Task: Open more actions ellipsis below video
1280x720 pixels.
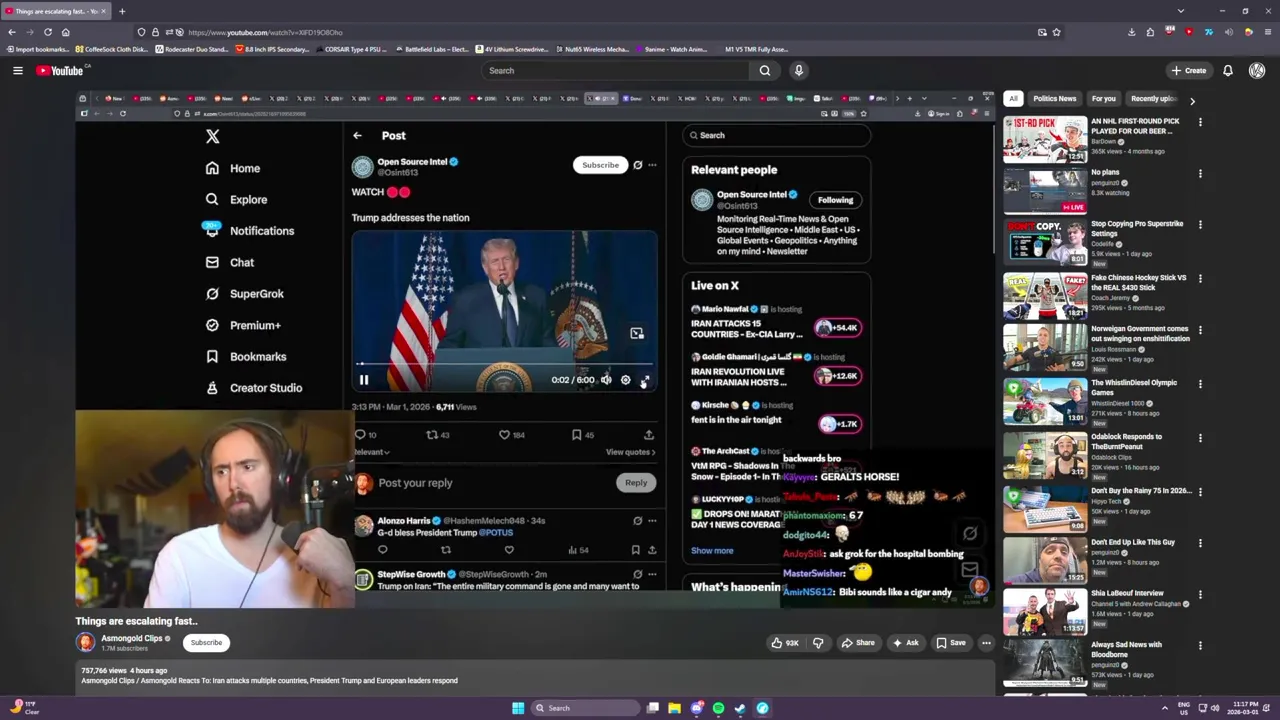Action: coord(986,643)
